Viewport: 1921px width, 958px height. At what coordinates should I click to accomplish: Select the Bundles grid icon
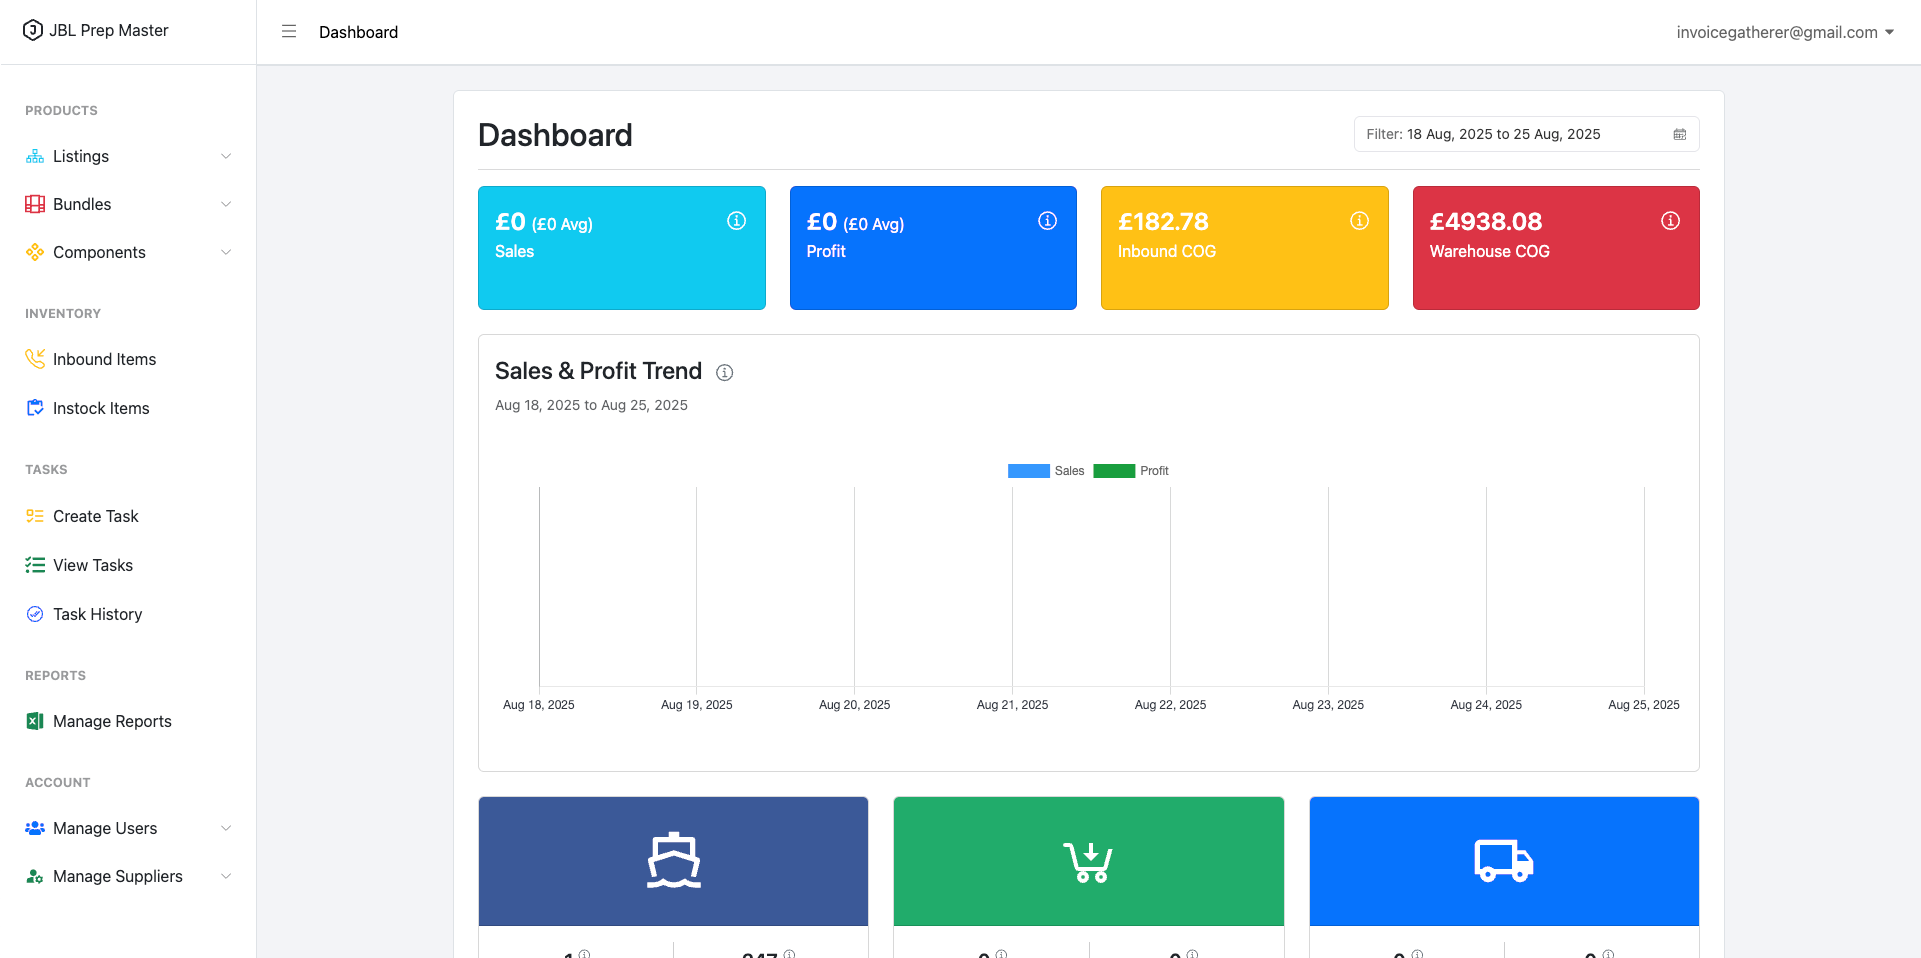tap(35, 204)
